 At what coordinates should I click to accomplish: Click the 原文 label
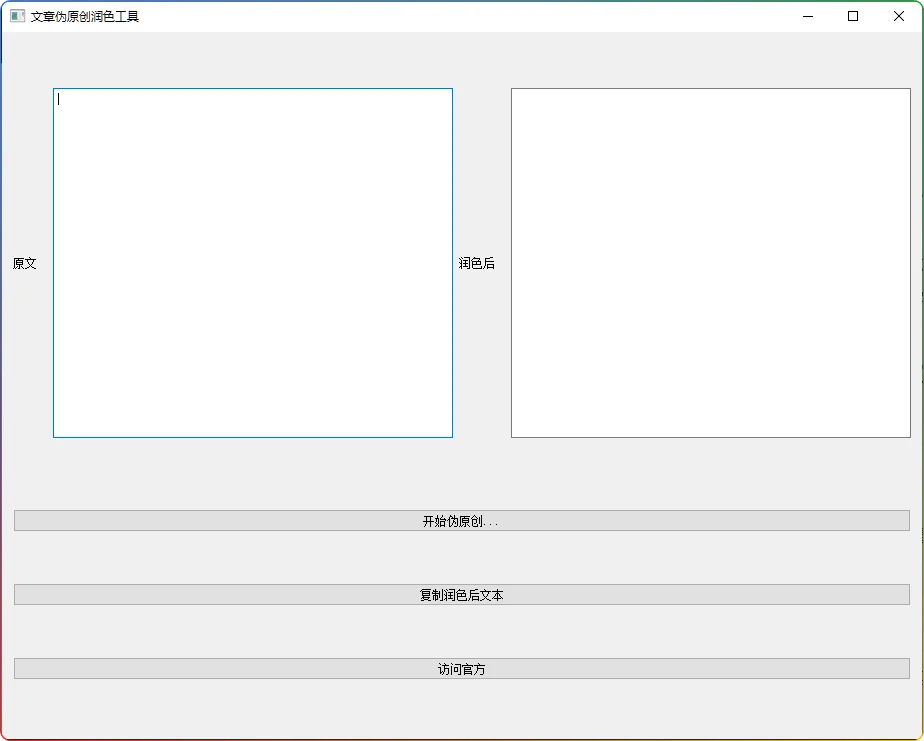coord(25,264)
